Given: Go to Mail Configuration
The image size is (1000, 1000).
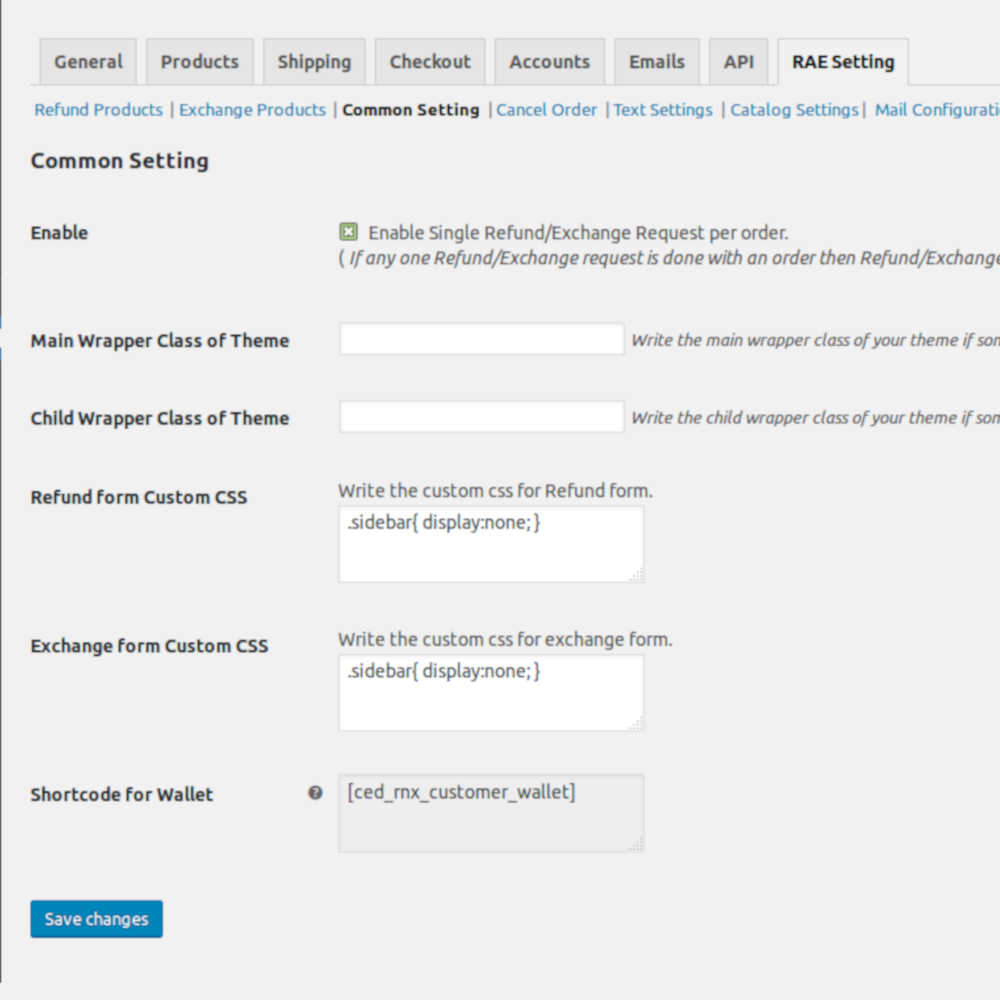Looking at the screenshot, I should (936, 110).
